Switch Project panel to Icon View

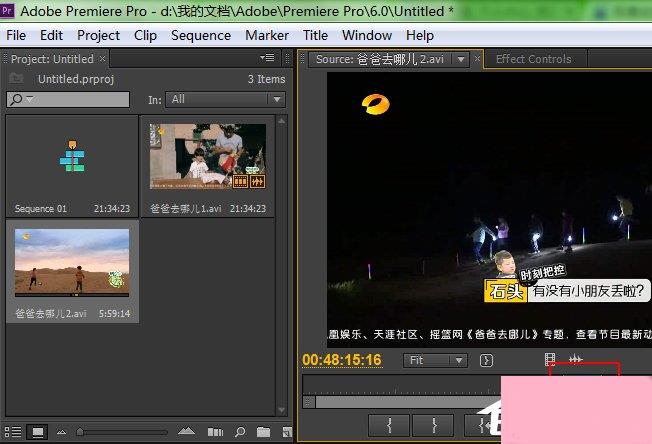tap(37, 432)
